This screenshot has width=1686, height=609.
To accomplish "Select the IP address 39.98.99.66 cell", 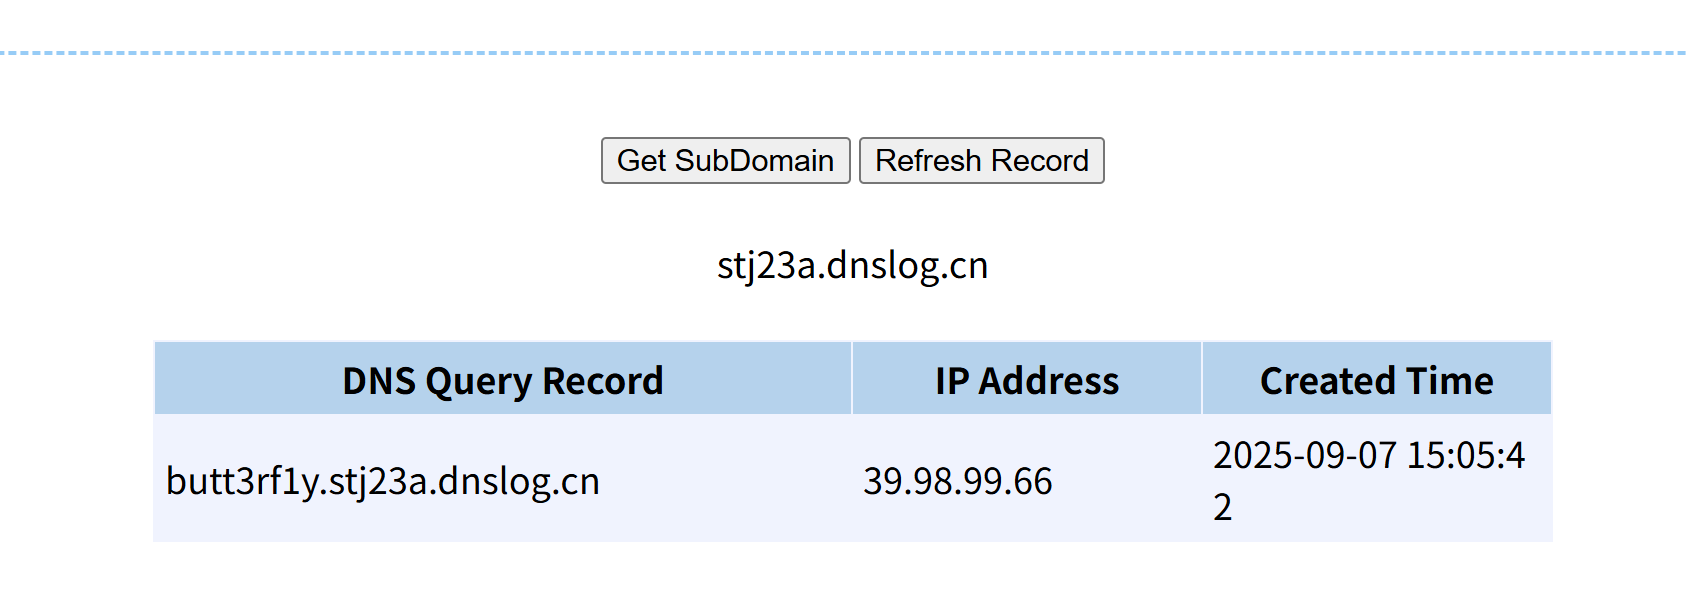I will 1027,481.
